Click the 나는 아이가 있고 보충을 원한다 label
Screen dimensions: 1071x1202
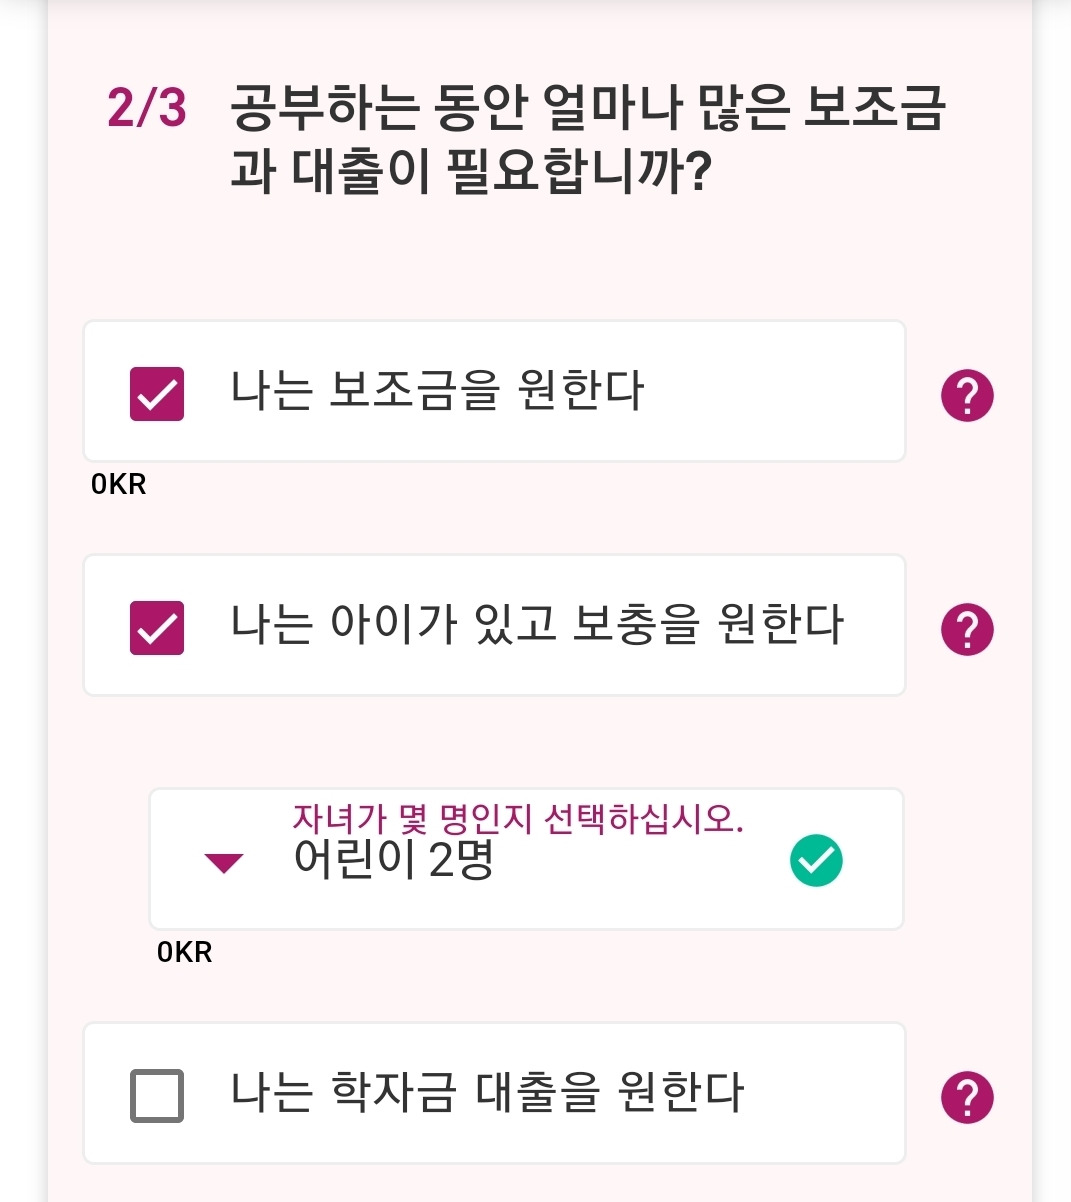pos(537,624)
